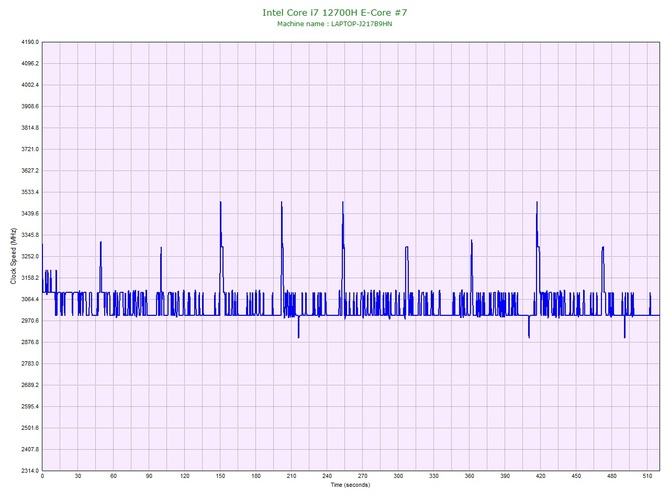Select the 2876.8 y-axis value
Screen dimensions: 670x502
pos(30,342)
